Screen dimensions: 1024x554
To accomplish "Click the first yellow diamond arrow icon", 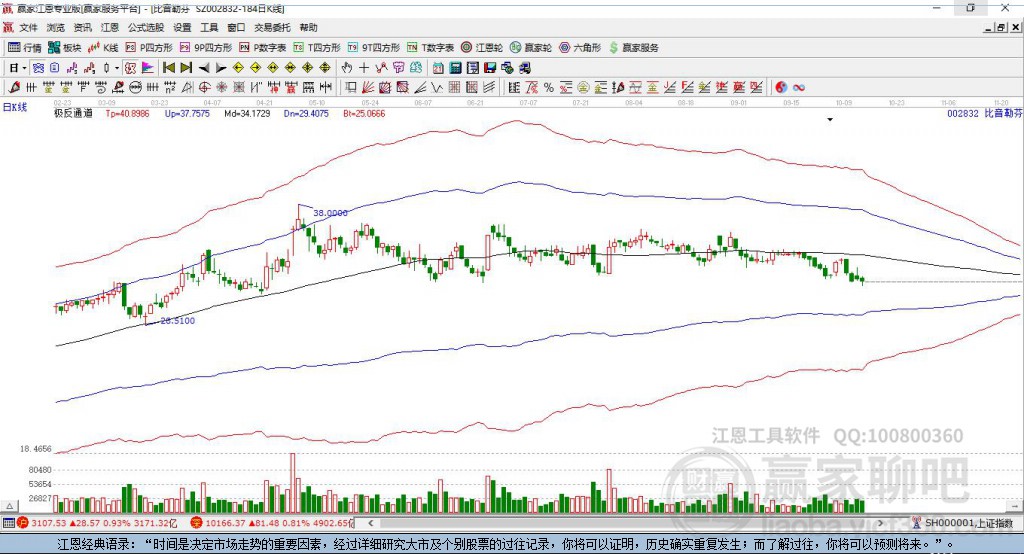I will click(238, 68).
